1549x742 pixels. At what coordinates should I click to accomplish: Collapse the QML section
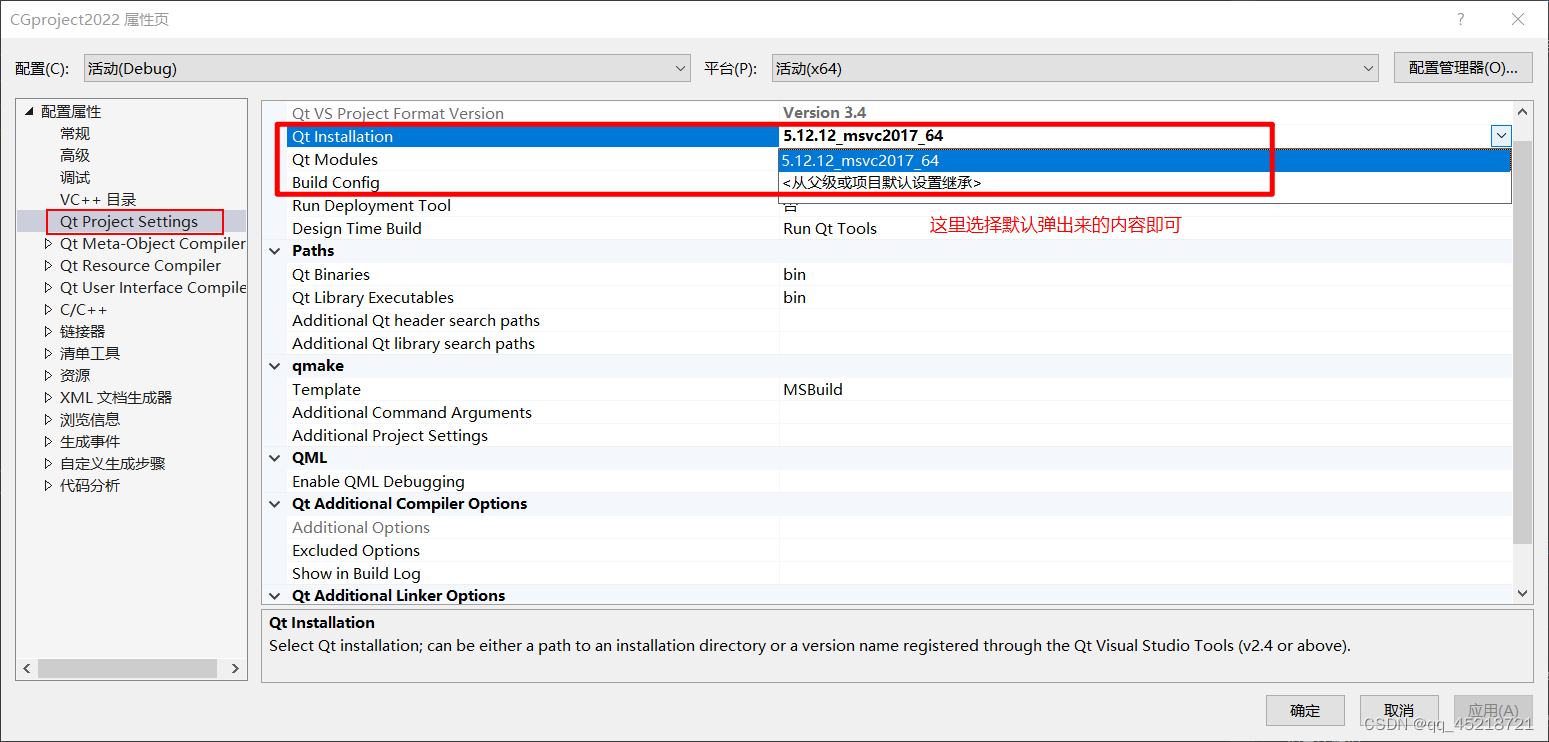(275, 458)
